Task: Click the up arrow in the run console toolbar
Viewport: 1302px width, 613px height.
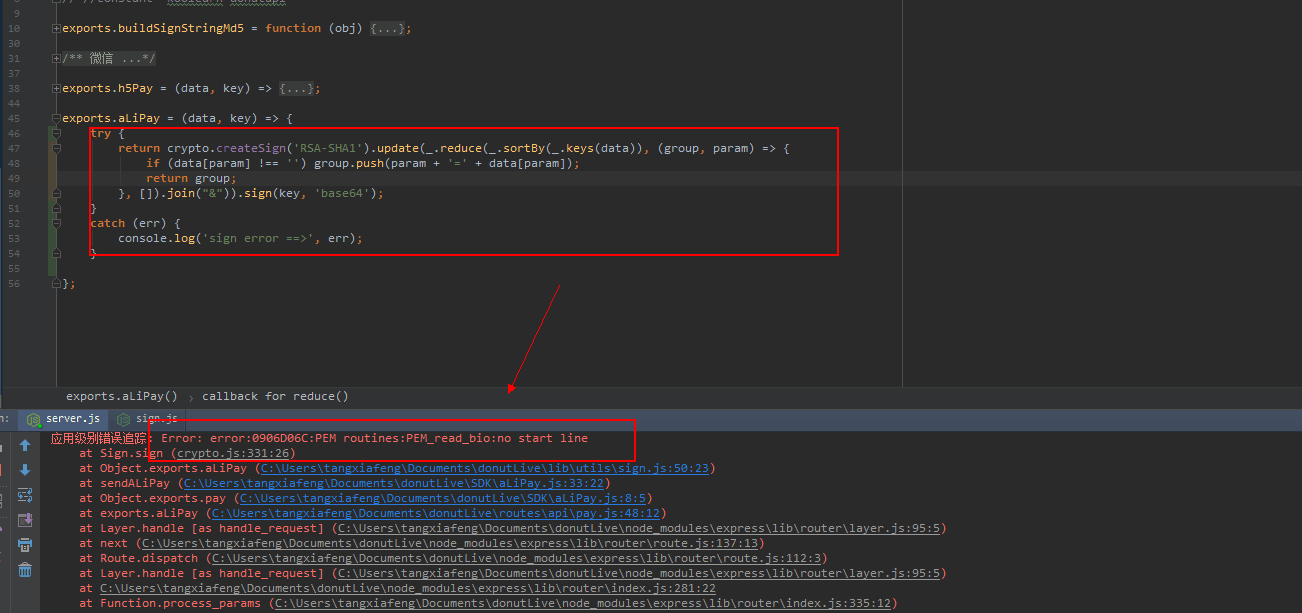Action: [x=25, y=446]
